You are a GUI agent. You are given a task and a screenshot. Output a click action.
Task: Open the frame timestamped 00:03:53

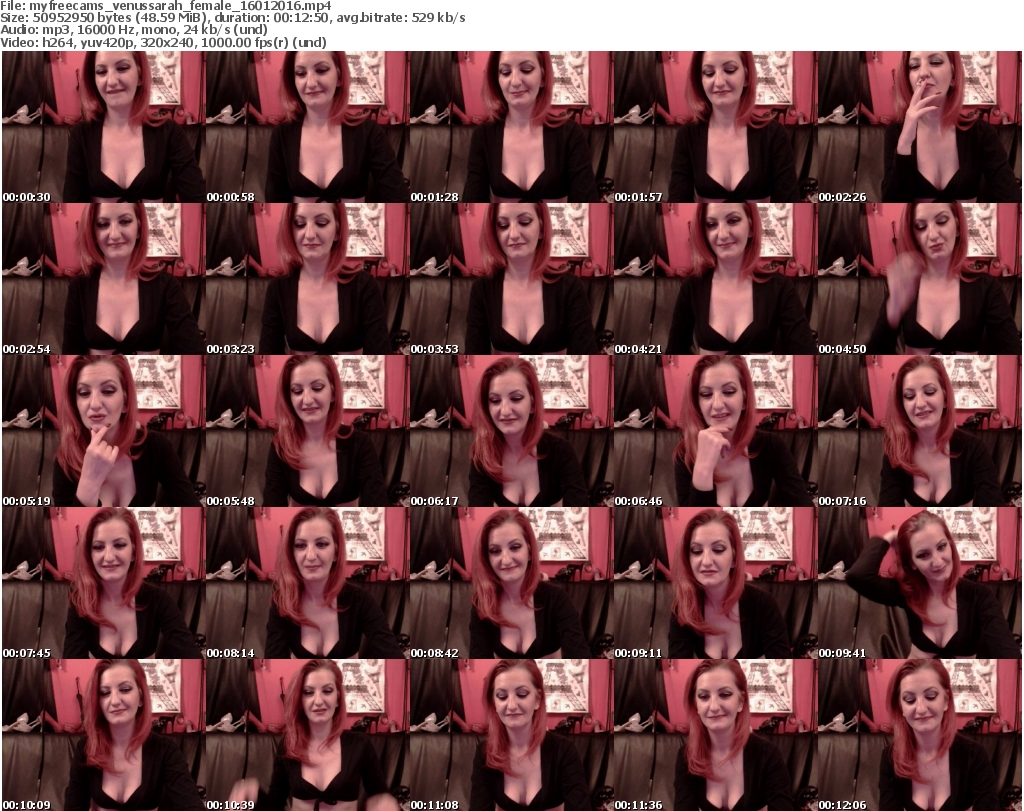(510, 279)
